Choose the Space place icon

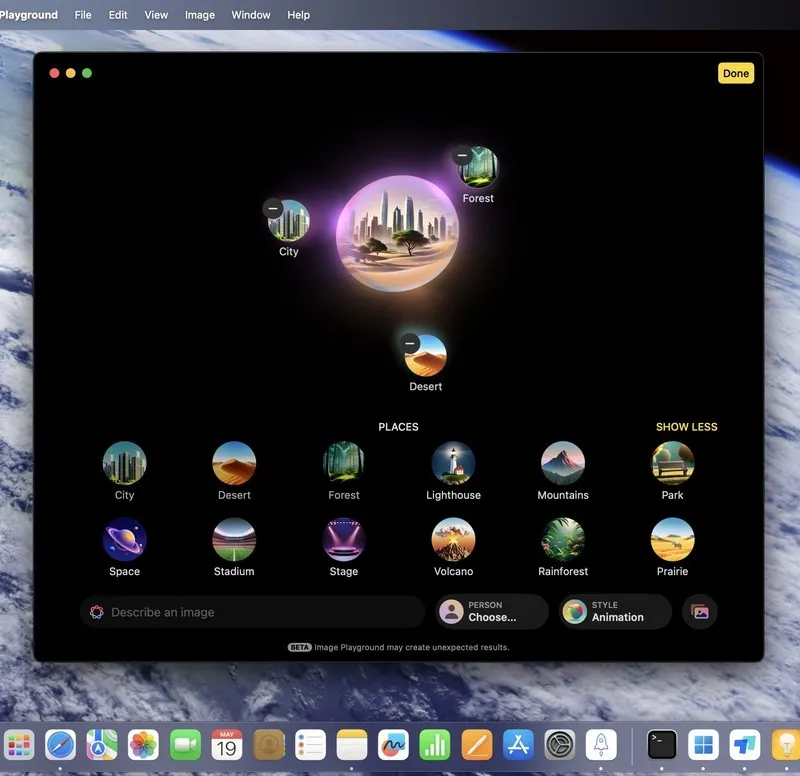click(x=125, y=540)
